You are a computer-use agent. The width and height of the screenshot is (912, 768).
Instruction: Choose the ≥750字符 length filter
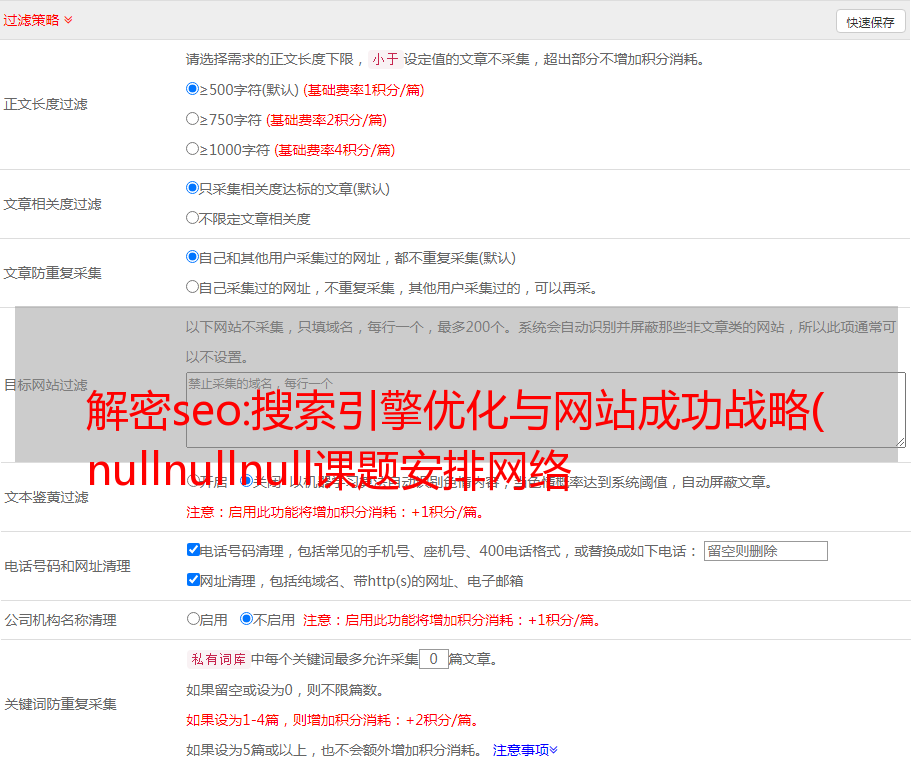click(x=193, y=119)
